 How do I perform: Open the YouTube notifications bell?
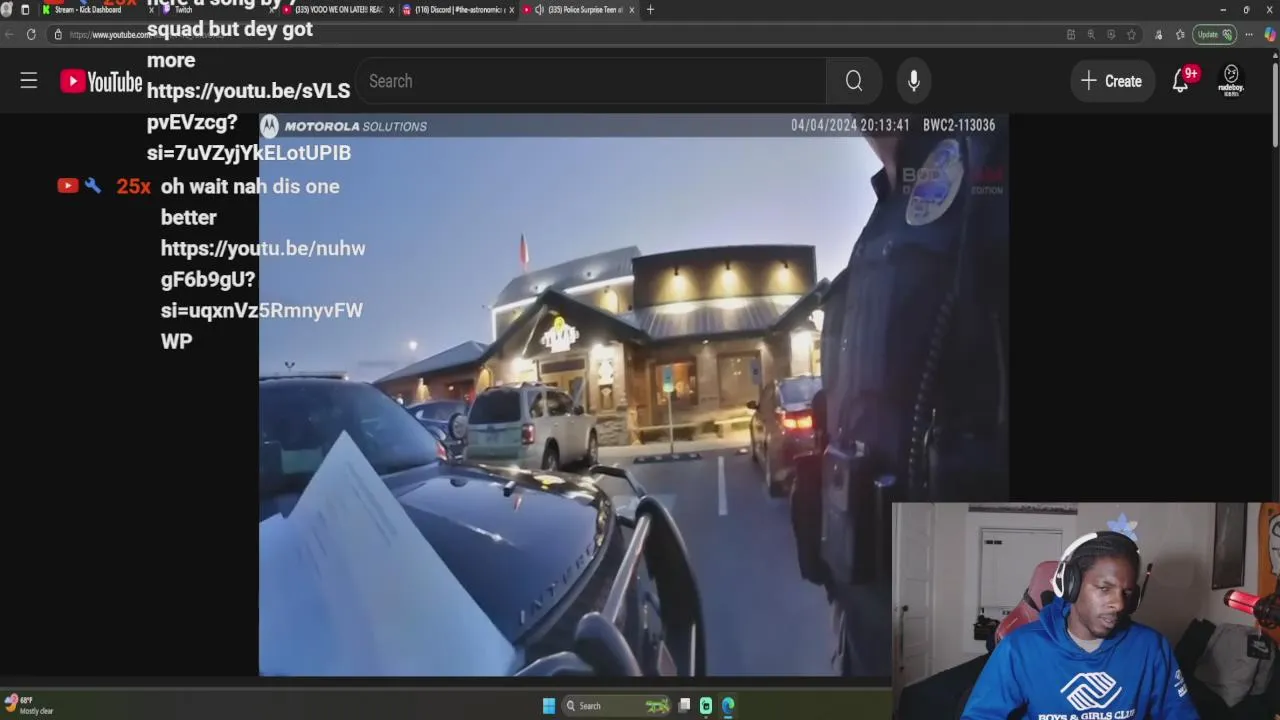(x=1181, y=82)
